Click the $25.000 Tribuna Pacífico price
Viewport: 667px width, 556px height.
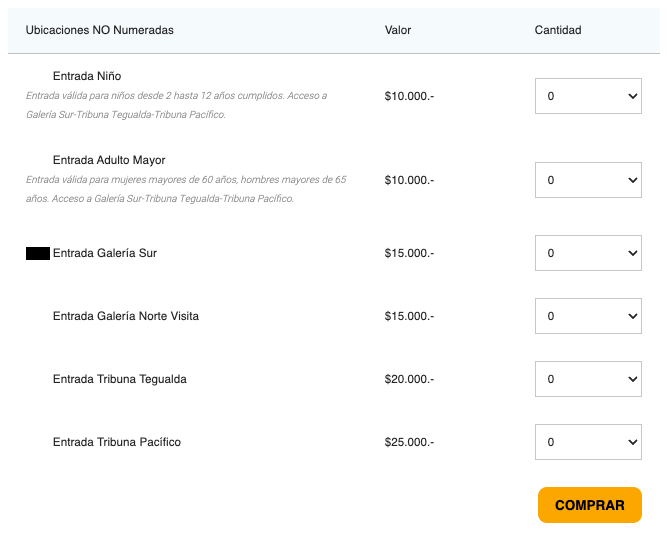tap(409, 442)
